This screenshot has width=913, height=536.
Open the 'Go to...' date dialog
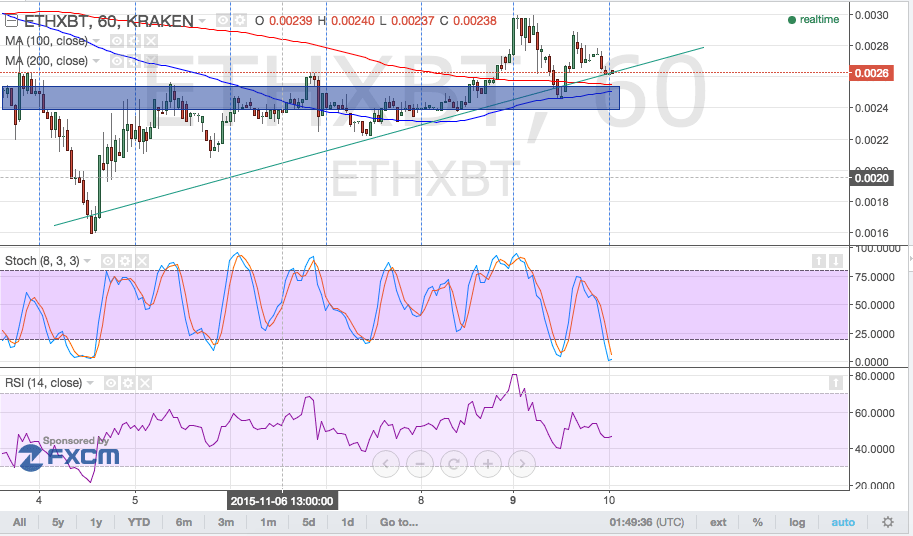point(399,522)
